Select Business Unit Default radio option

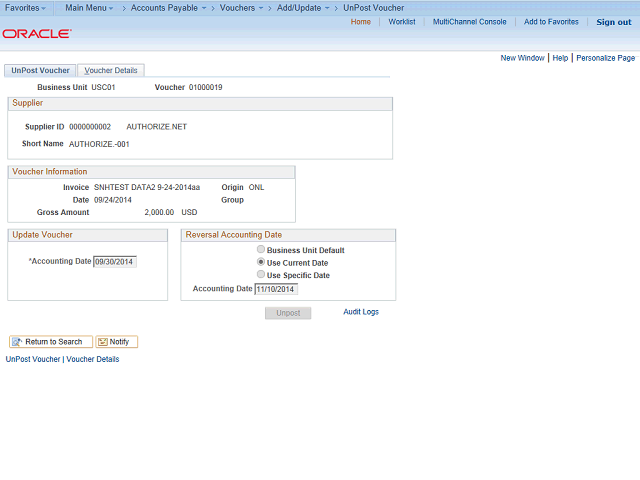261,249
